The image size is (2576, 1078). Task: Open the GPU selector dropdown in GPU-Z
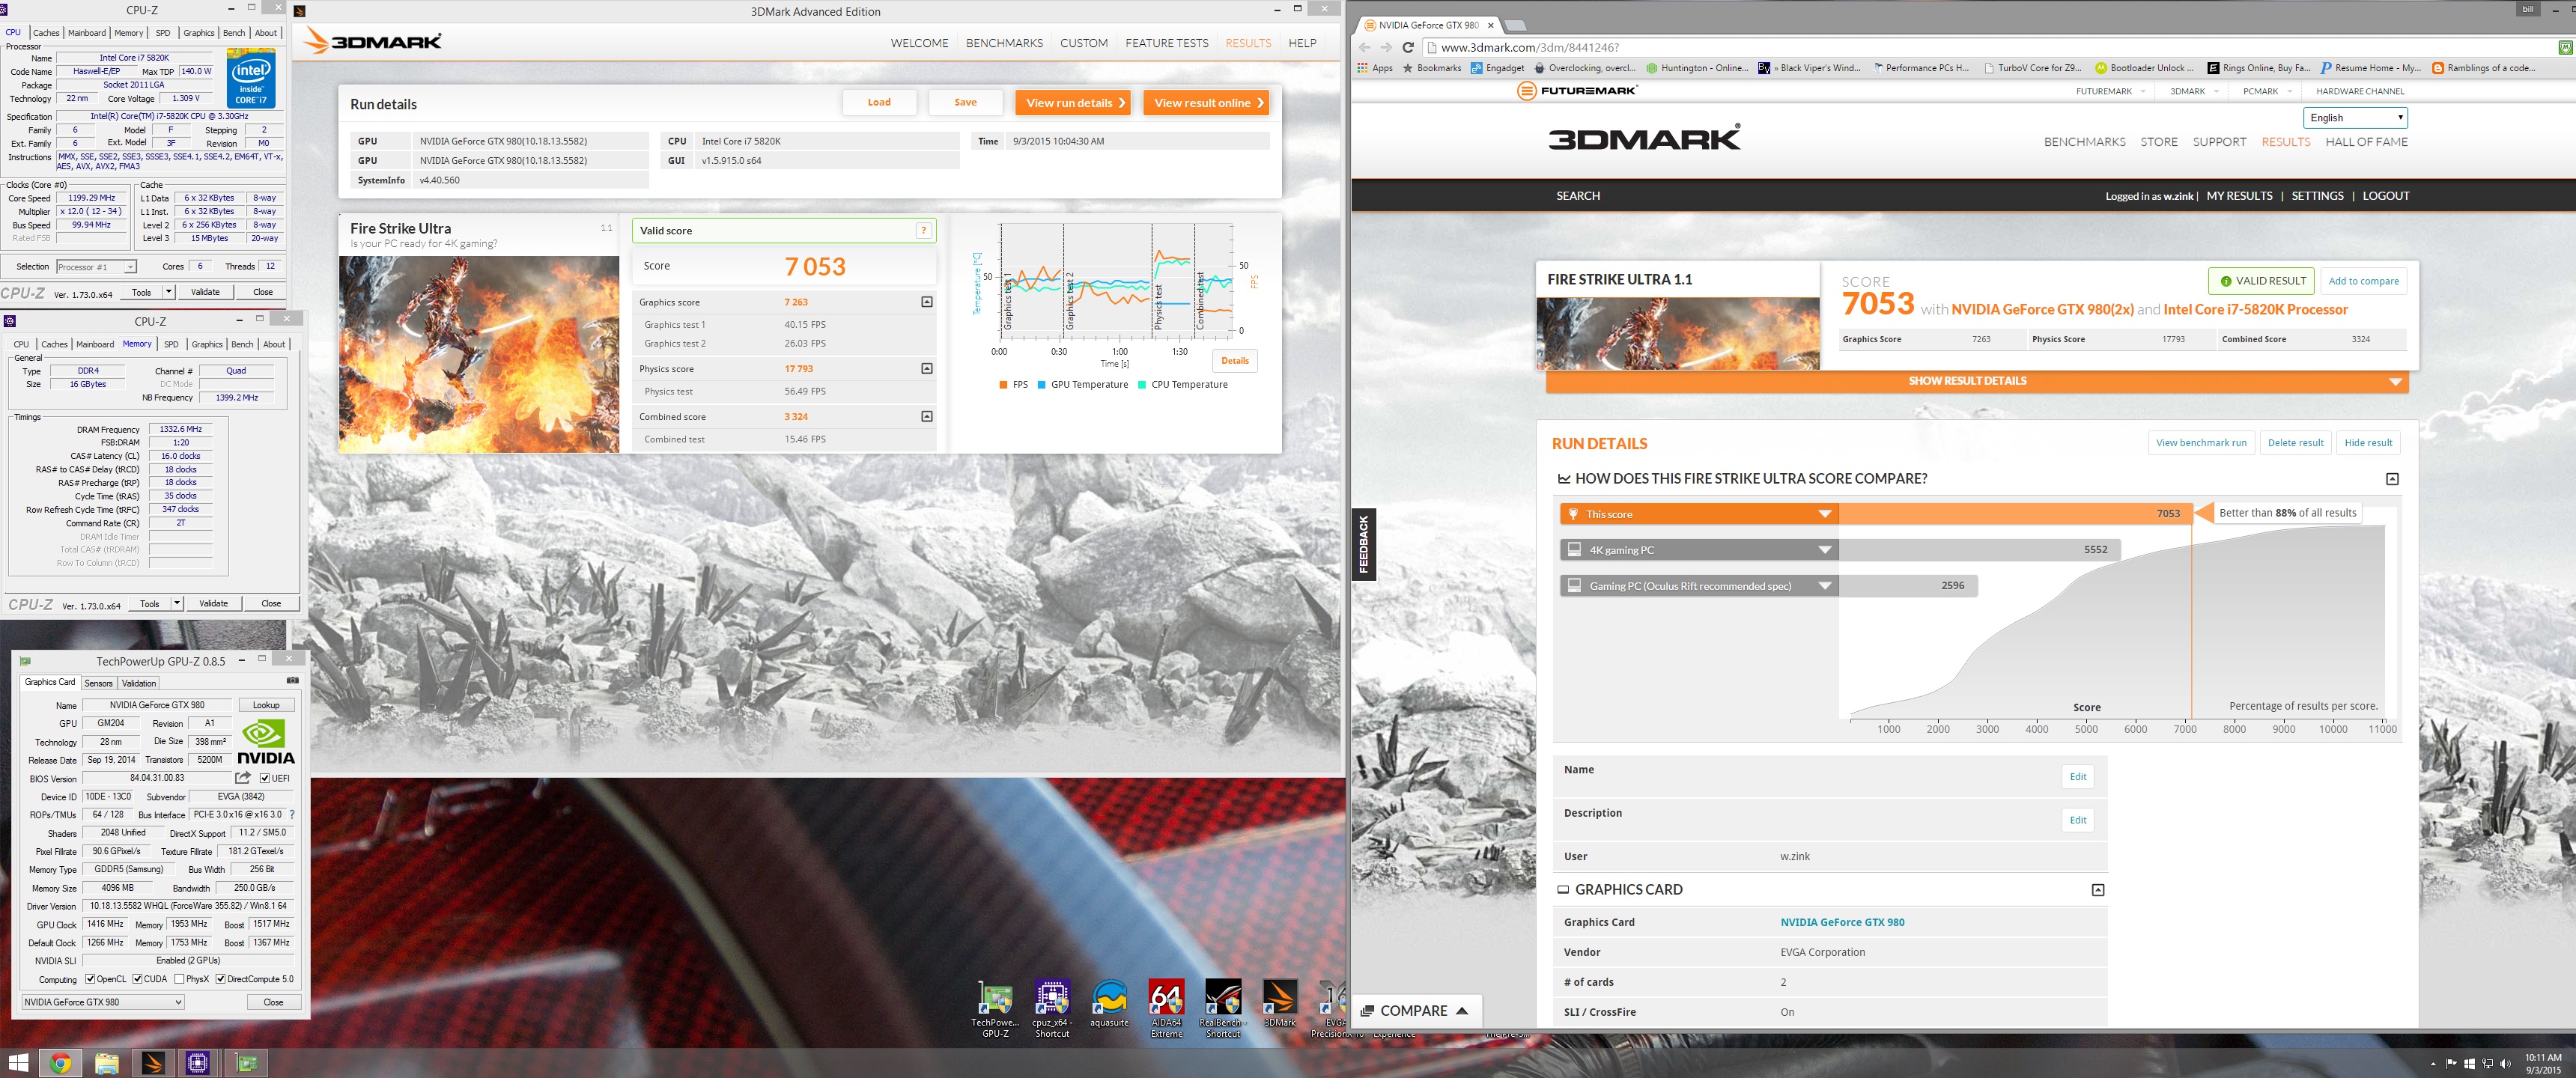pos(103,1002)
